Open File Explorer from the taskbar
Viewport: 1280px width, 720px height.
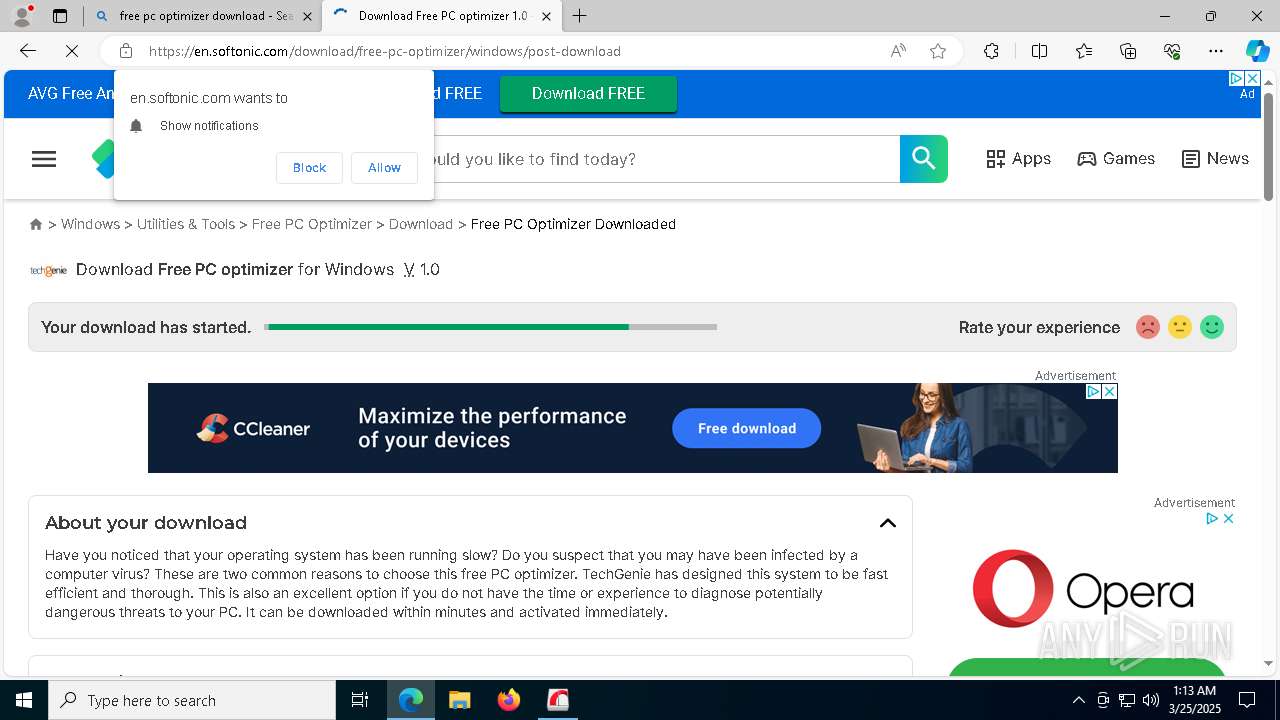point(459,700)
